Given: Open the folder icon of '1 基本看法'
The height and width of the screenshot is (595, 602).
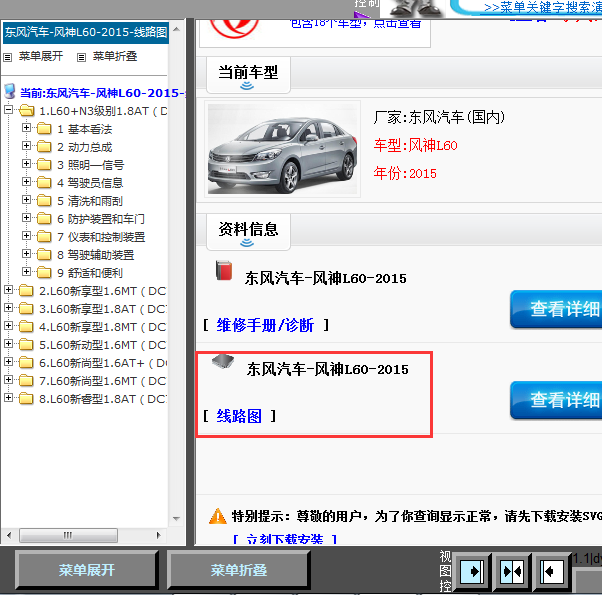Looking at the screenshot, I should click(x=44, y=129).
